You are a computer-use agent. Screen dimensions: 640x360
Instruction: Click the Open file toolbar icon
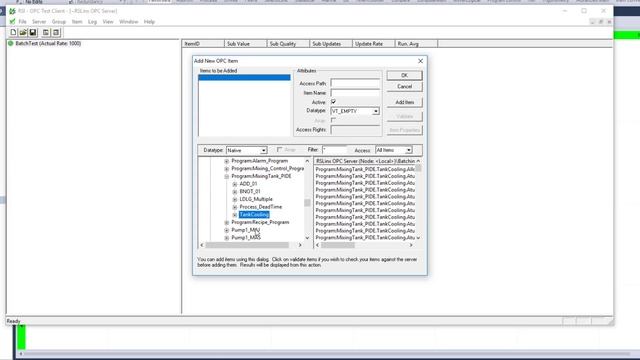pyautogui.click(x=23, y=32)
